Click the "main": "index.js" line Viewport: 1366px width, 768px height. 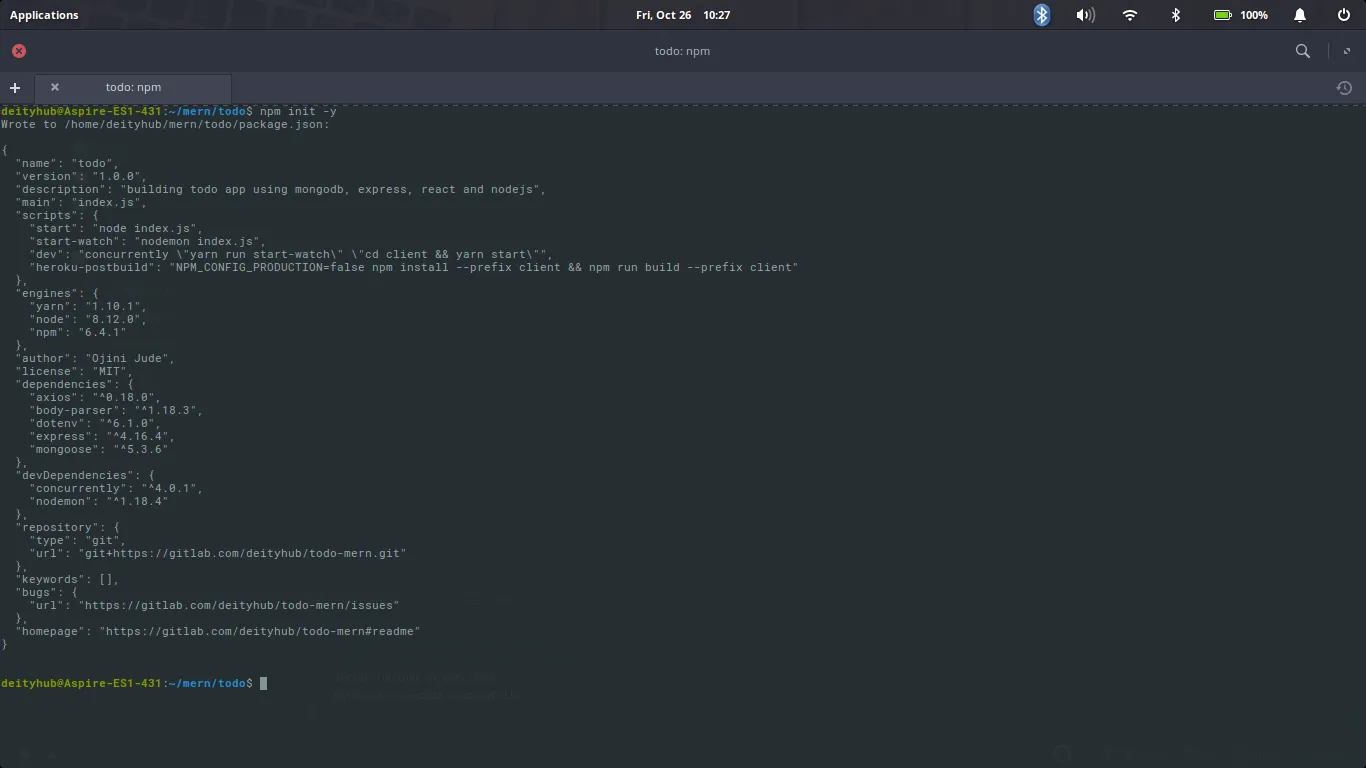[81, 202]
